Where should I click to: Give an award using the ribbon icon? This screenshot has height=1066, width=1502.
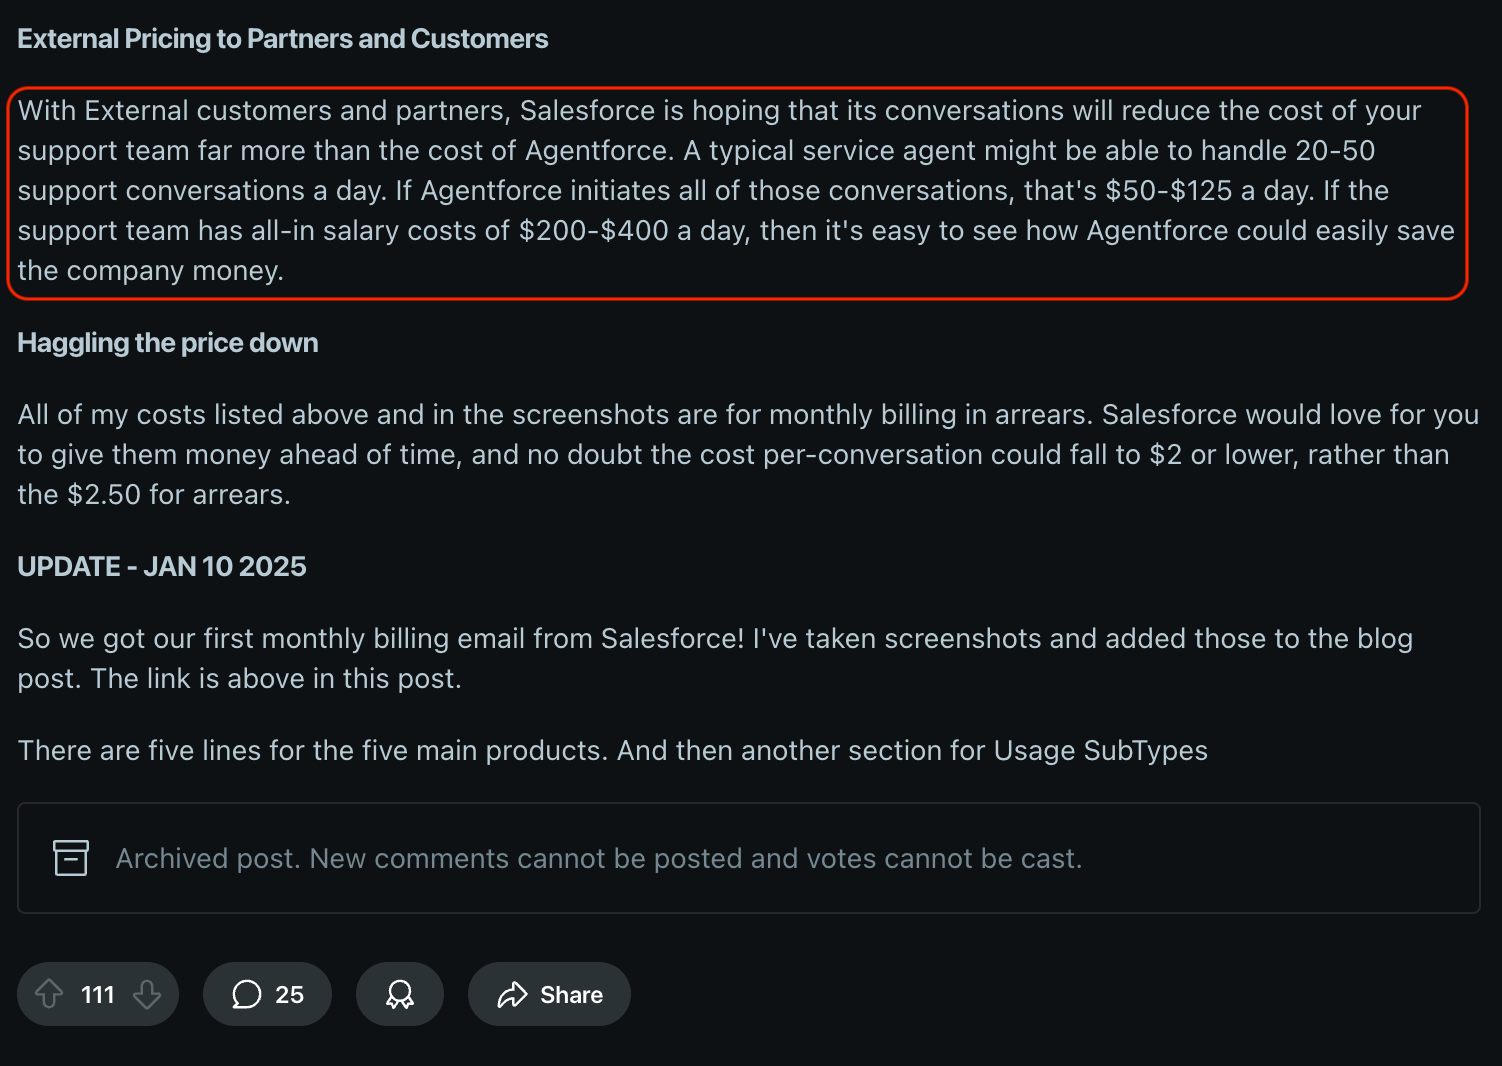pyautogui.click(x=400, y=994)
